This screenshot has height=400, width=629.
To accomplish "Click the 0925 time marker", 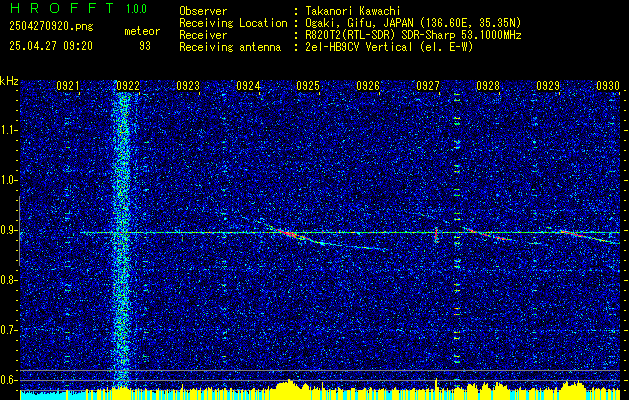I will pos(308,85).
